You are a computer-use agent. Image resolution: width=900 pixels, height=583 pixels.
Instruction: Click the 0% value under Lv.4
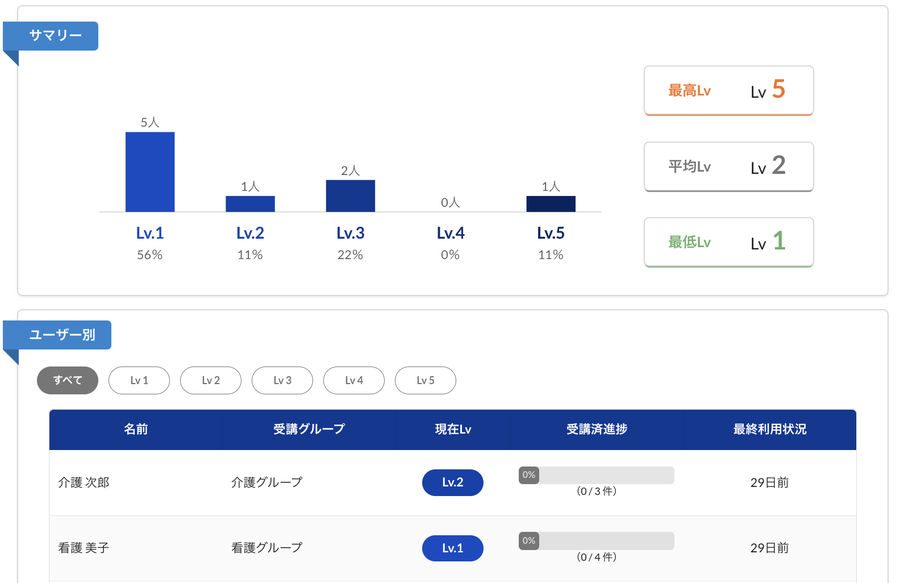point(451,255)
